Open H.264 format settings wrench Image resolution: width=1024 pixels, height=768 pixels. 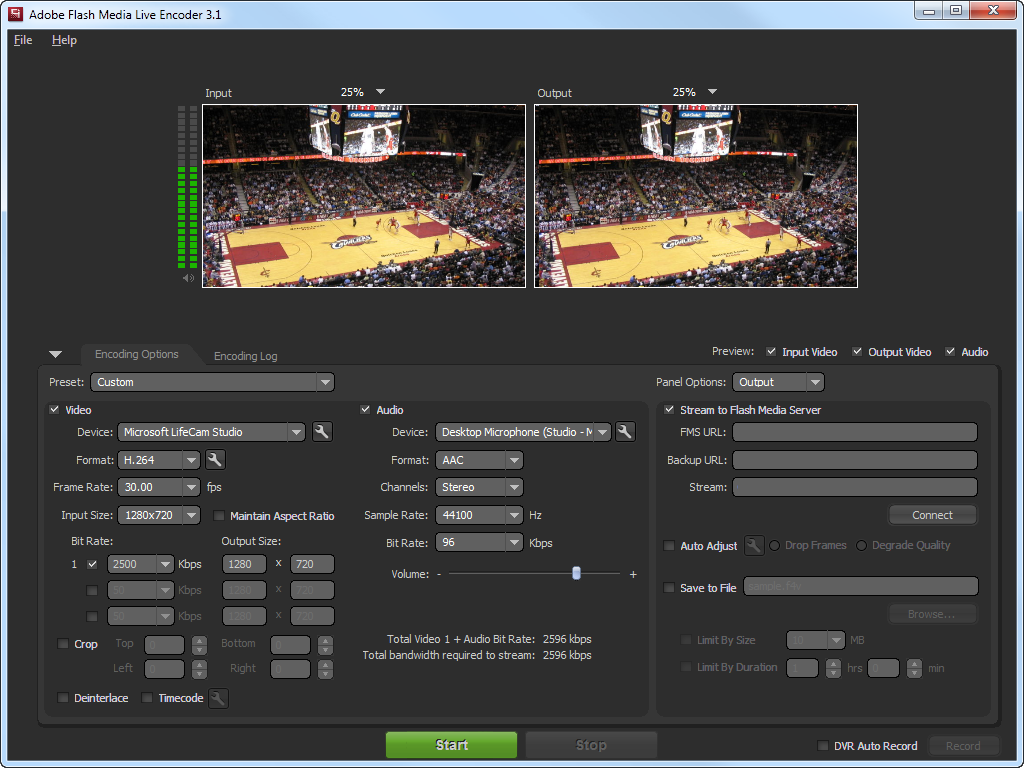pos(215,460)
